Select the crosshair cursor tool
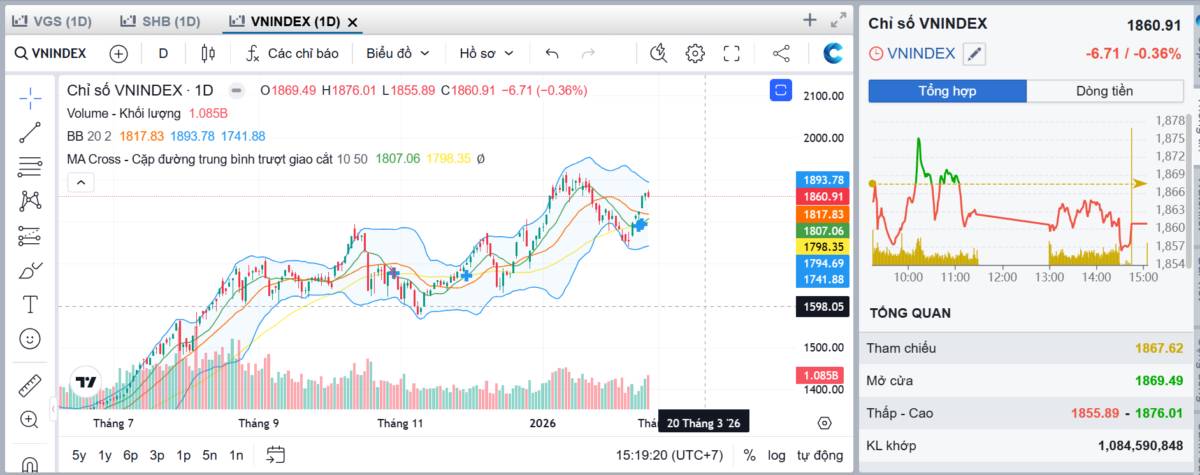Screen dimensions: 1200x475 tap(30, 97)
